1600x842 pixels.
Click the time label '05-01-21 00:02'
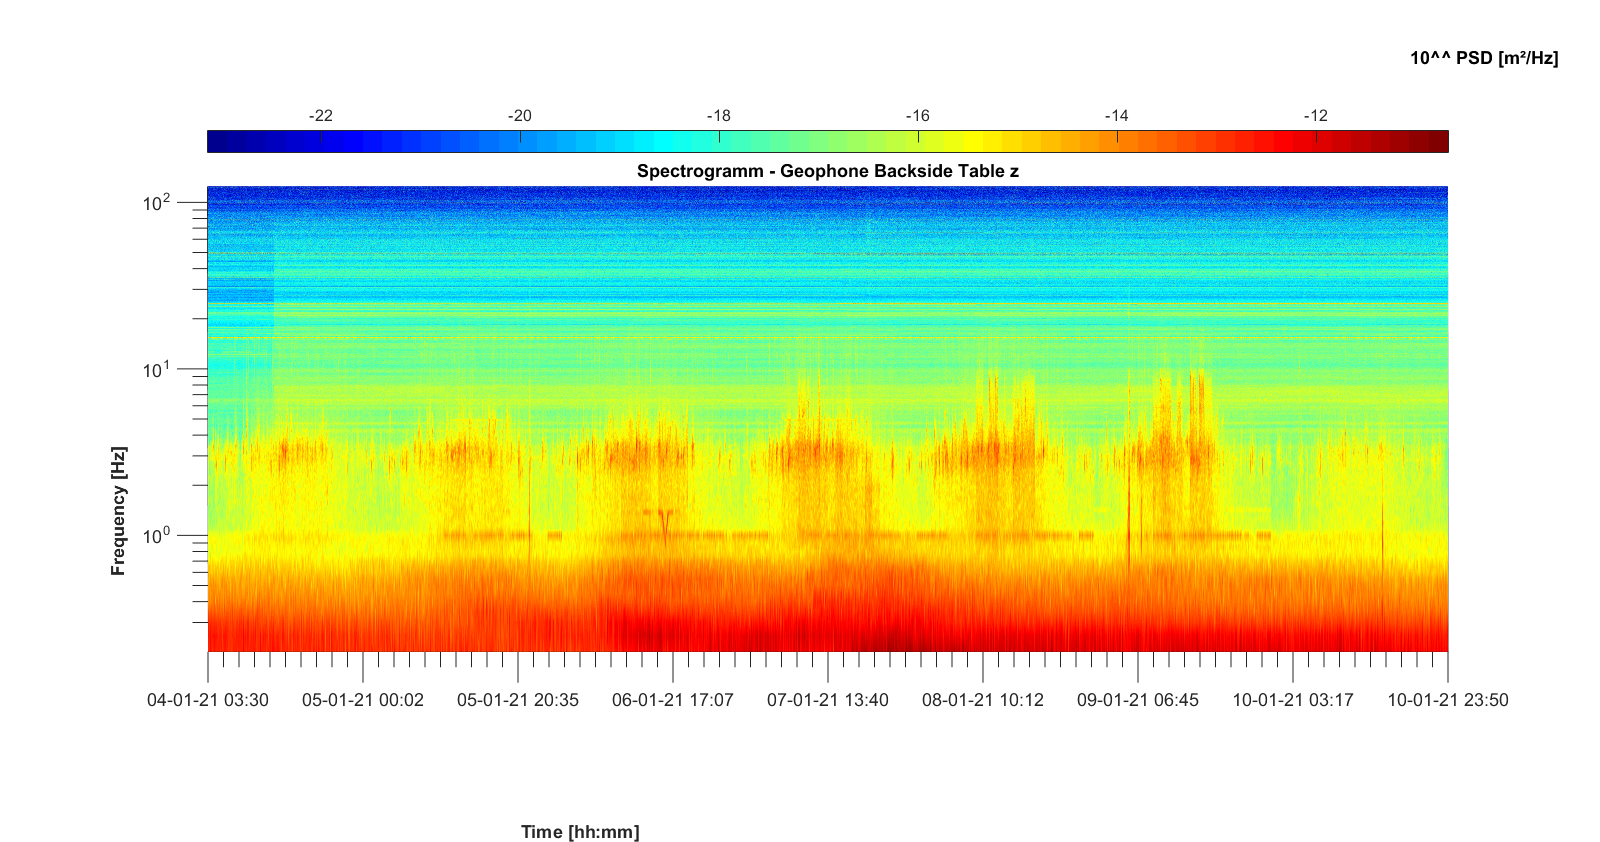click(x=363, y=700)
